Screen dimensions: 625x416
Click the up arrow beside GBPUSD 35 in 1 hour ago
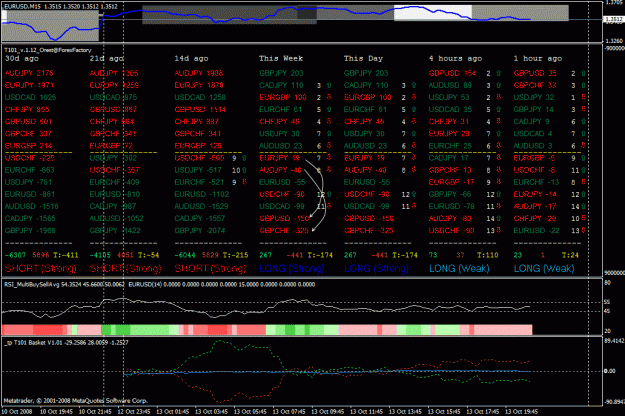583,73
